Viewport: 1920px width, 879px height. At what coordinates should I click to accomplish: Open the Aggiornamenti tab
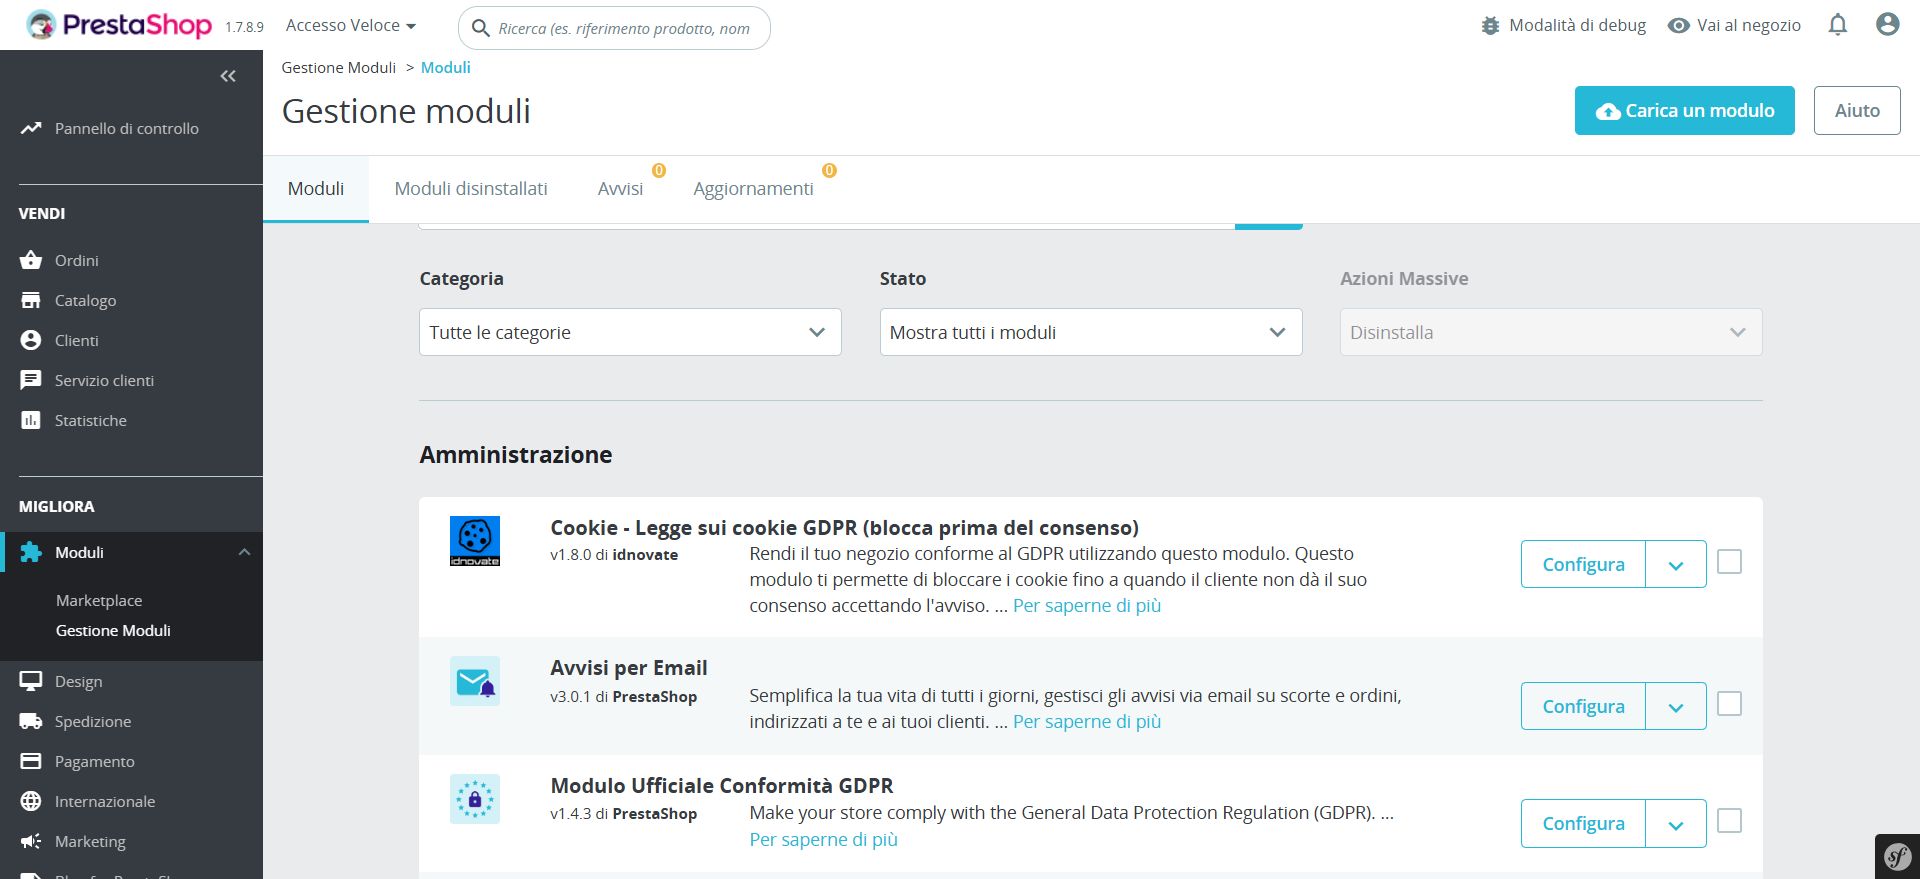point(753,189)
